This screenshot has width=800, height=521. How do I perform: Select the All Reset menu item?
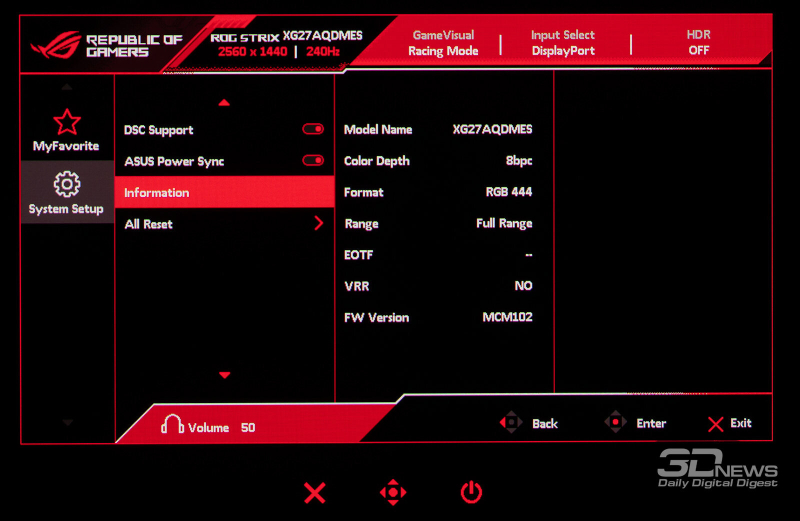point(224,224)
